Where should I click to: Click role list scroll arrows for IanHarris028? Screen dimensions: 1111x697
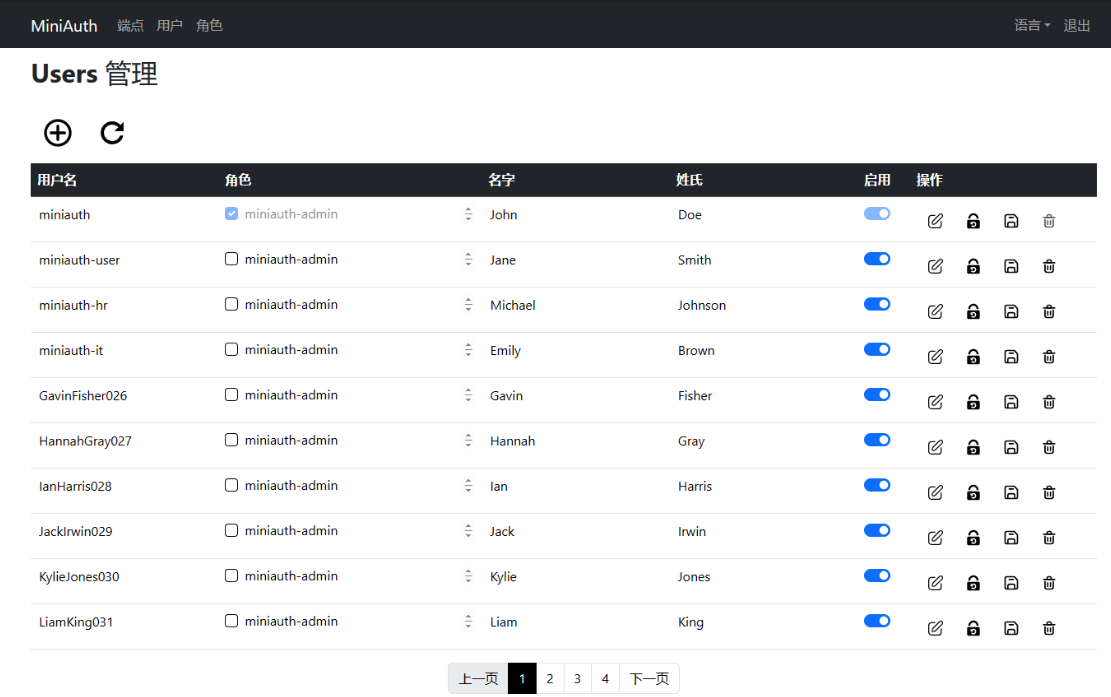pos(468,485)
